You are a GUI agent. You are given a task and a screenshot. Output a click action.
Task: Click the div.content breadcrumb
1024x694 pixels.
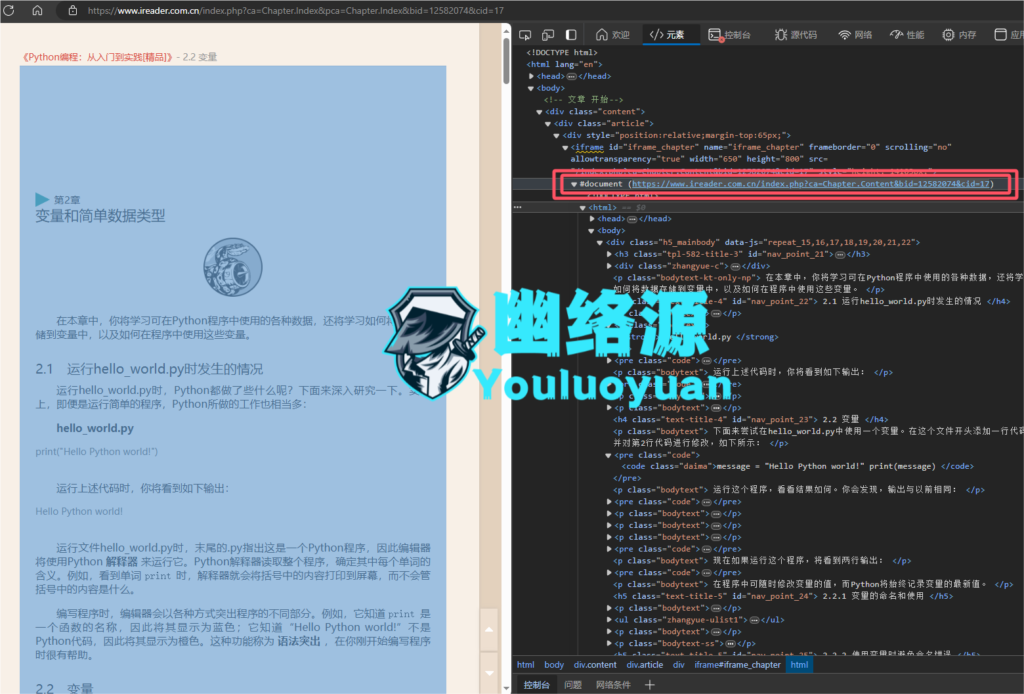(x=594, y=665)
